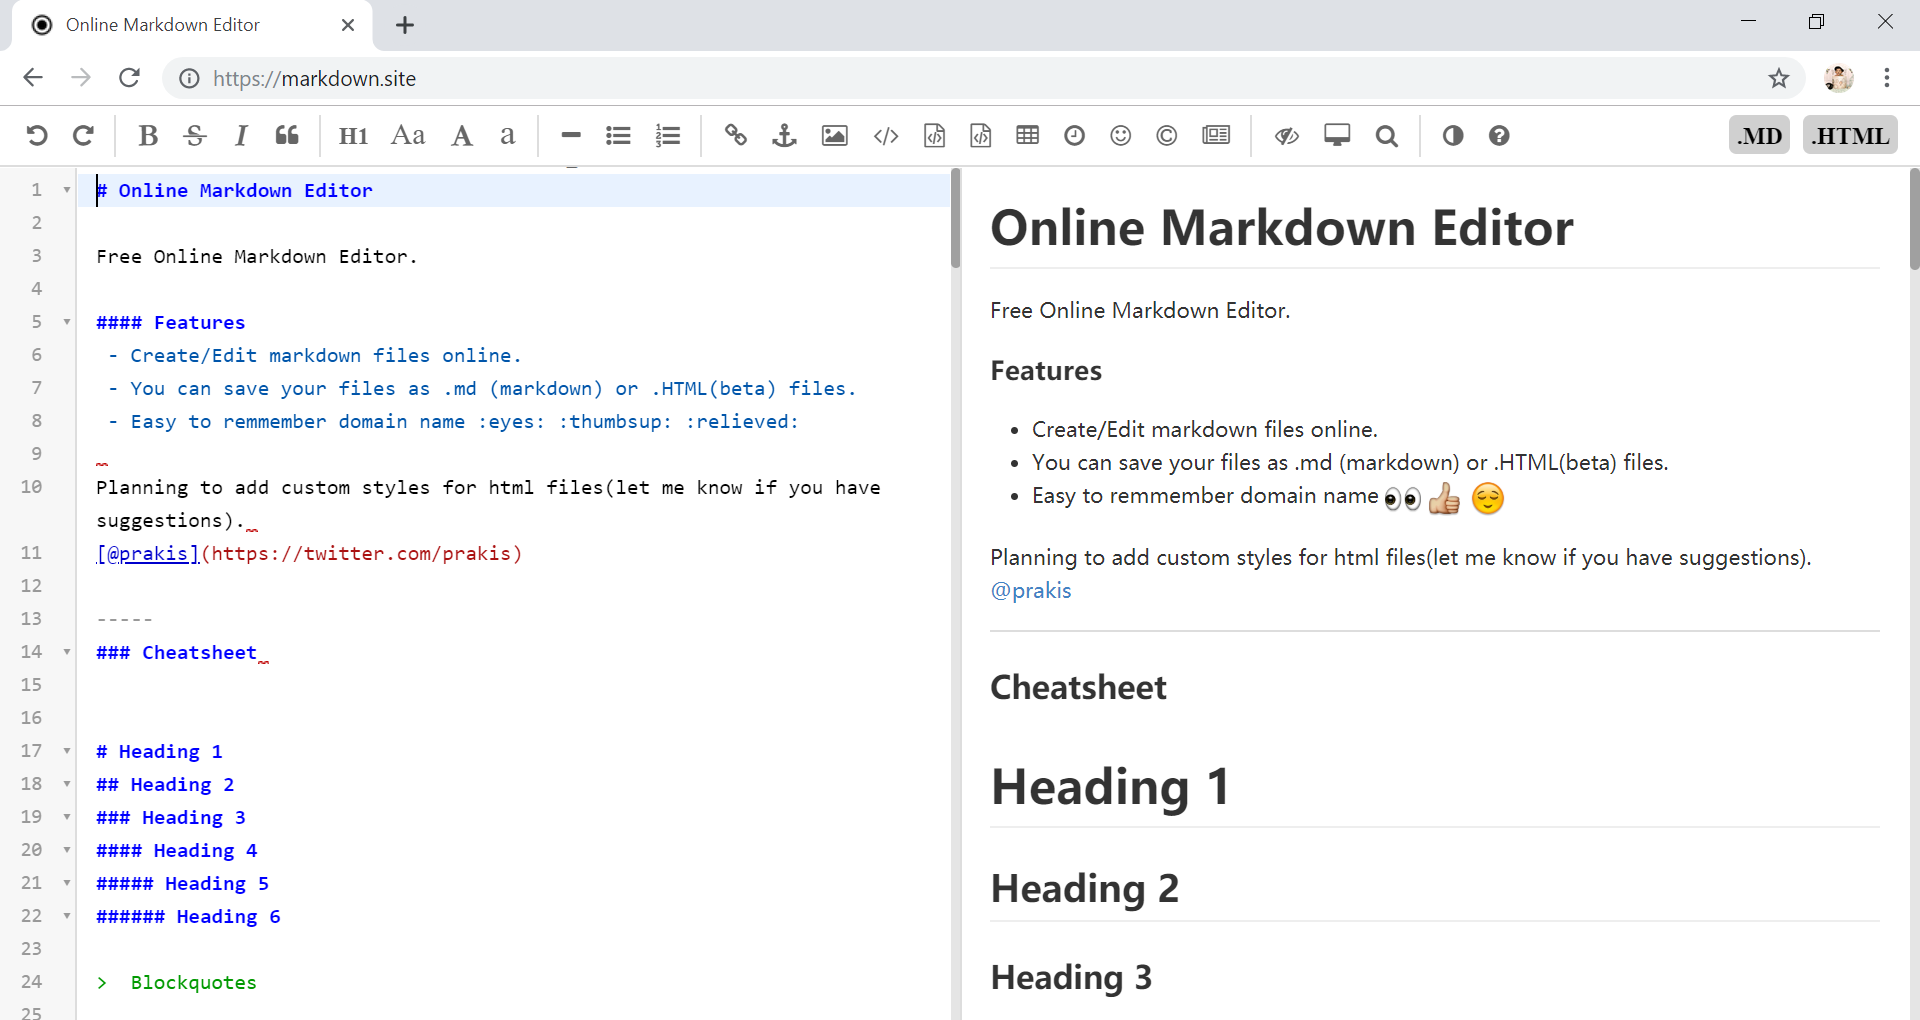Image resolution: width=1920 pixels, height=1020 pixels.
Task: Collapse the Cheatsheet section fold arrow
Action: coord(67,651)
